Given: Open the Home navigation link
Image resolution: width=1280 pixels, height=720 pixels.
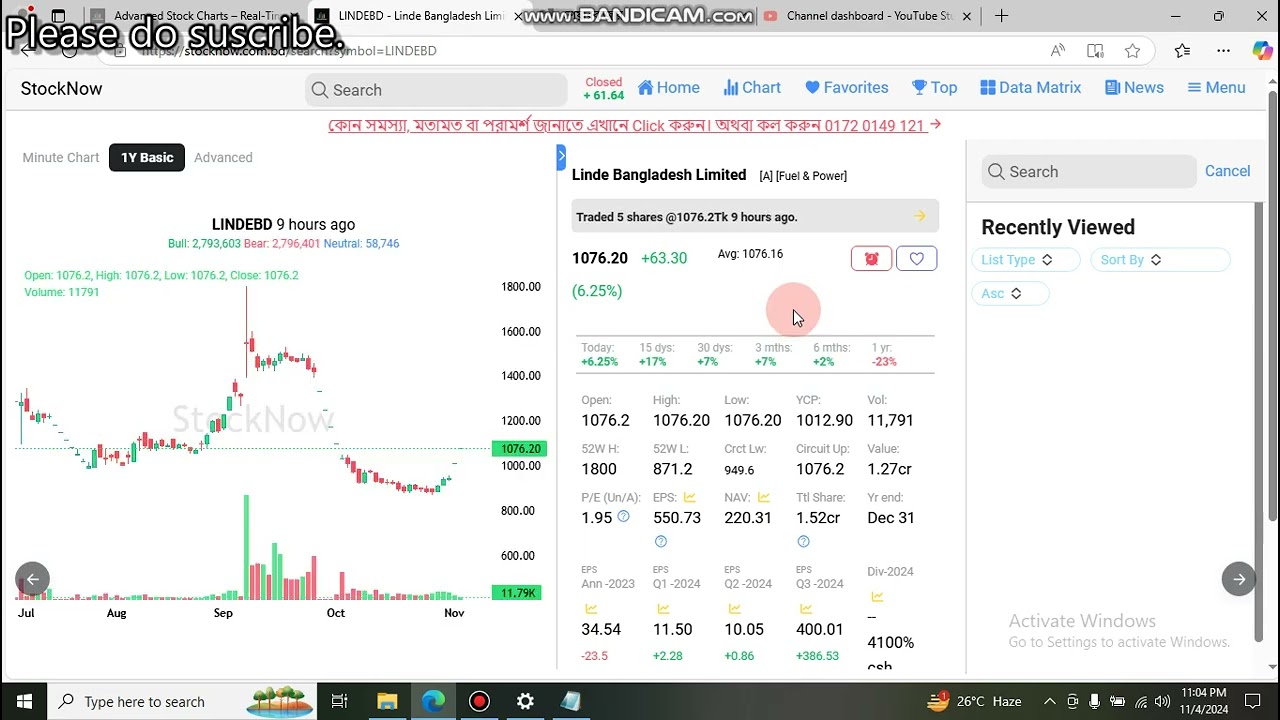Looking at the screenshot, I should tap(669, 88).
